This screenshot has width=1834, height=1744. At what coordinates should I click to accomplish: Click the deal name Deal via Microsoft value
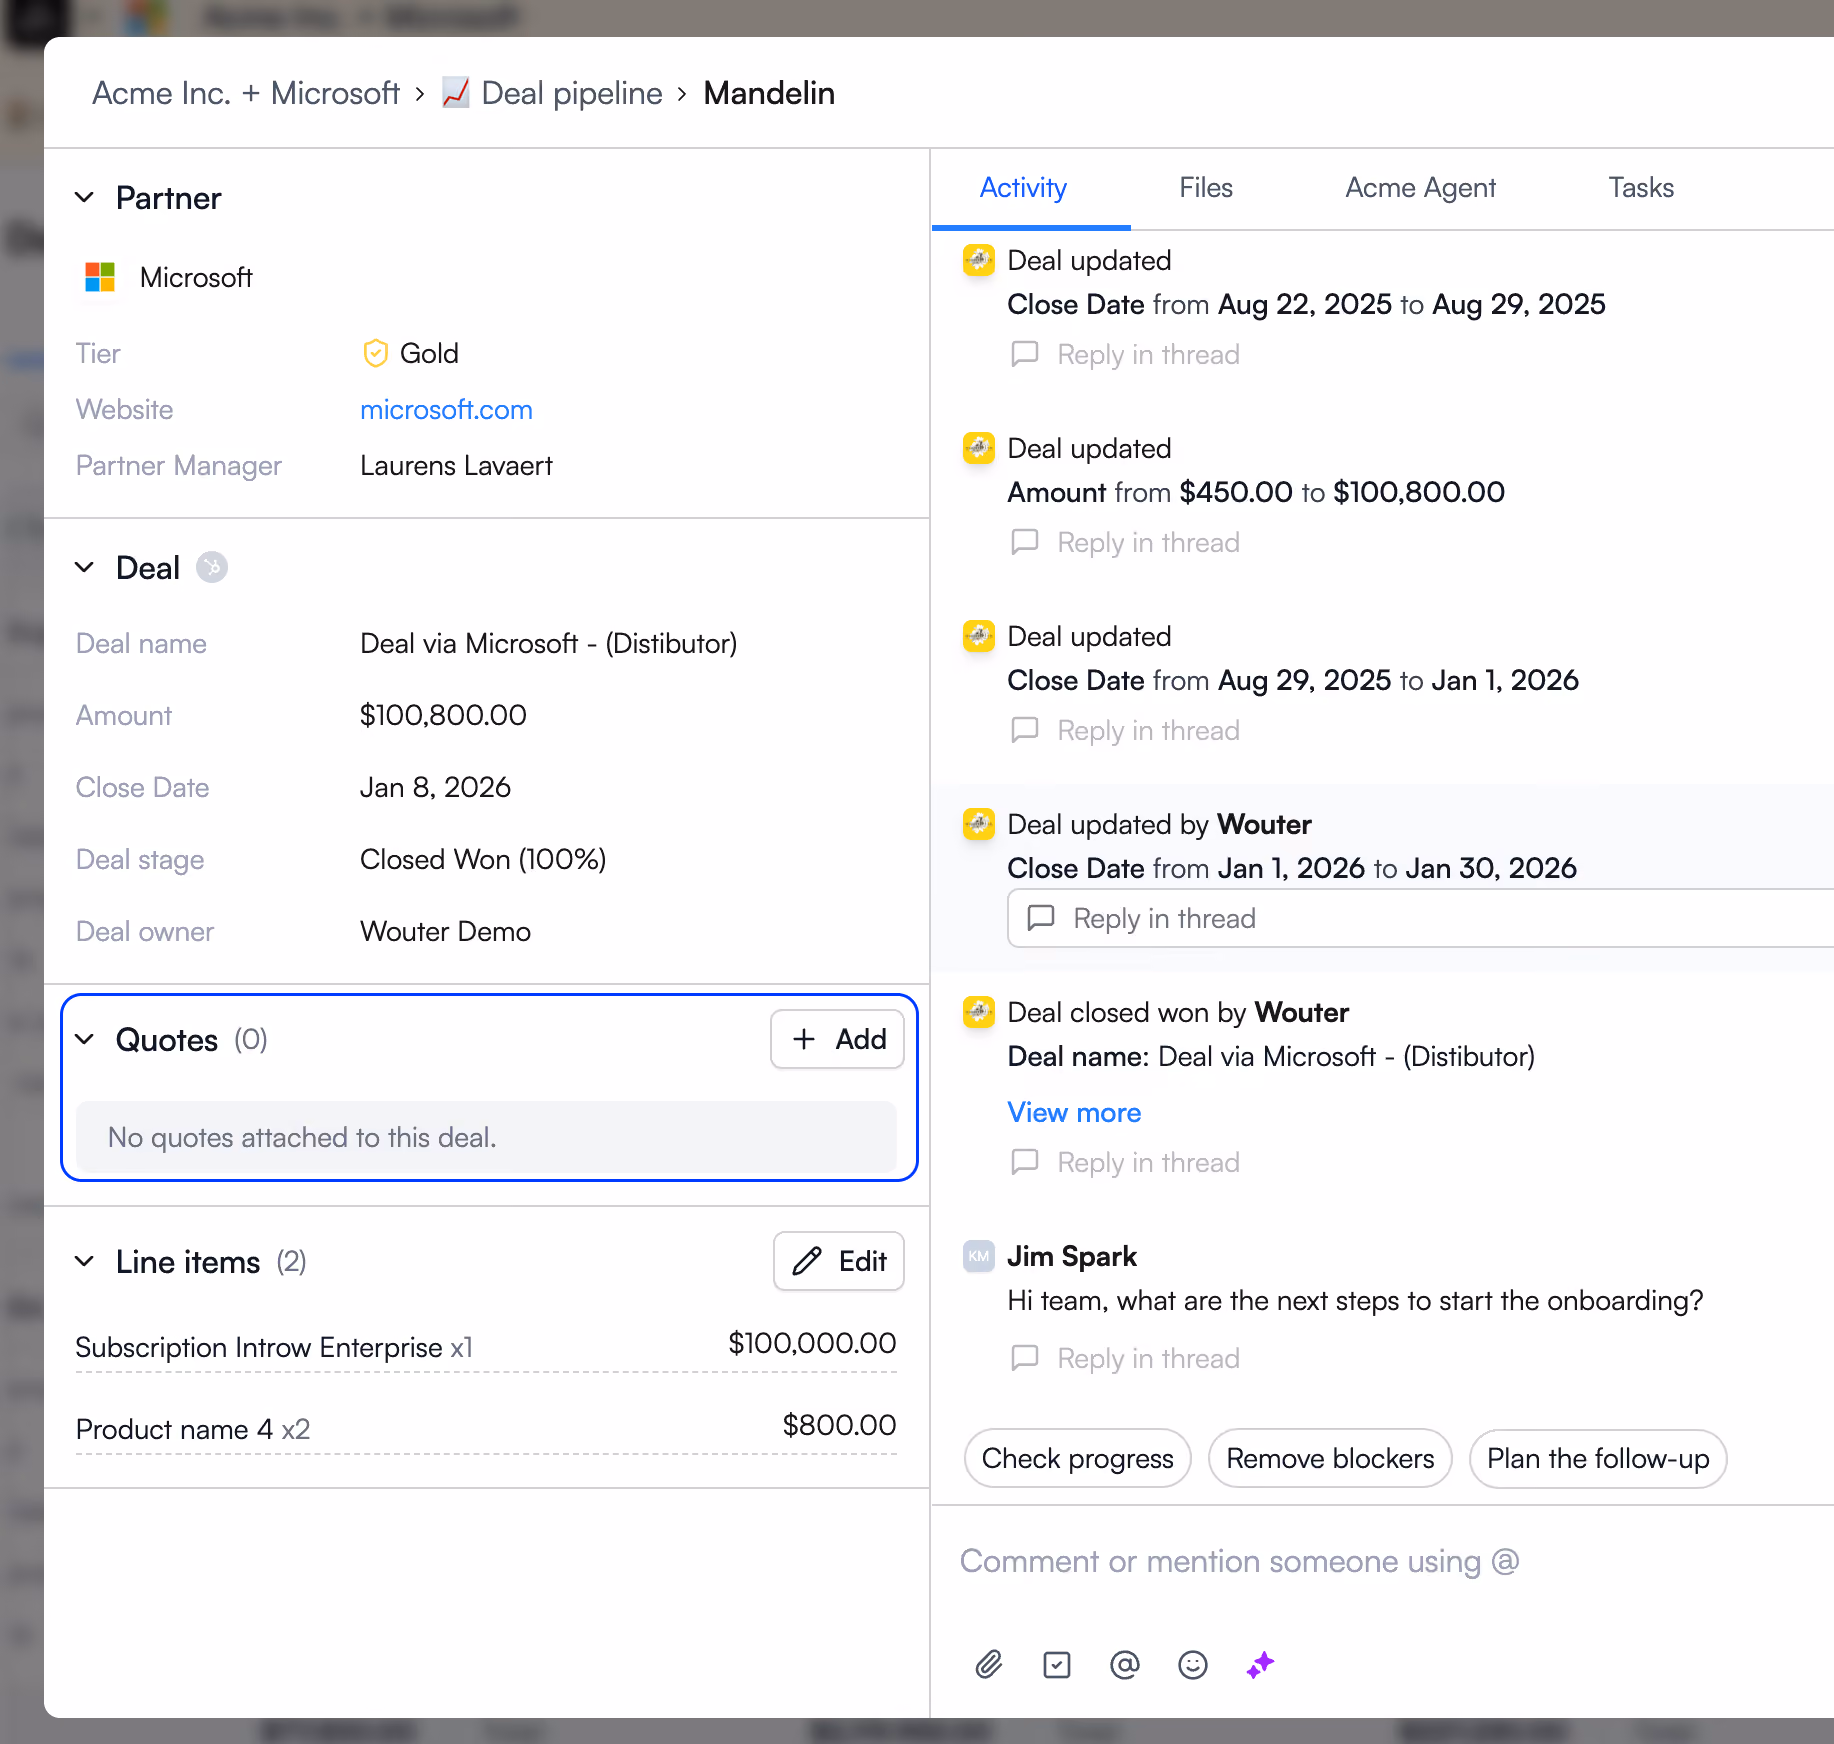point(548,644)
